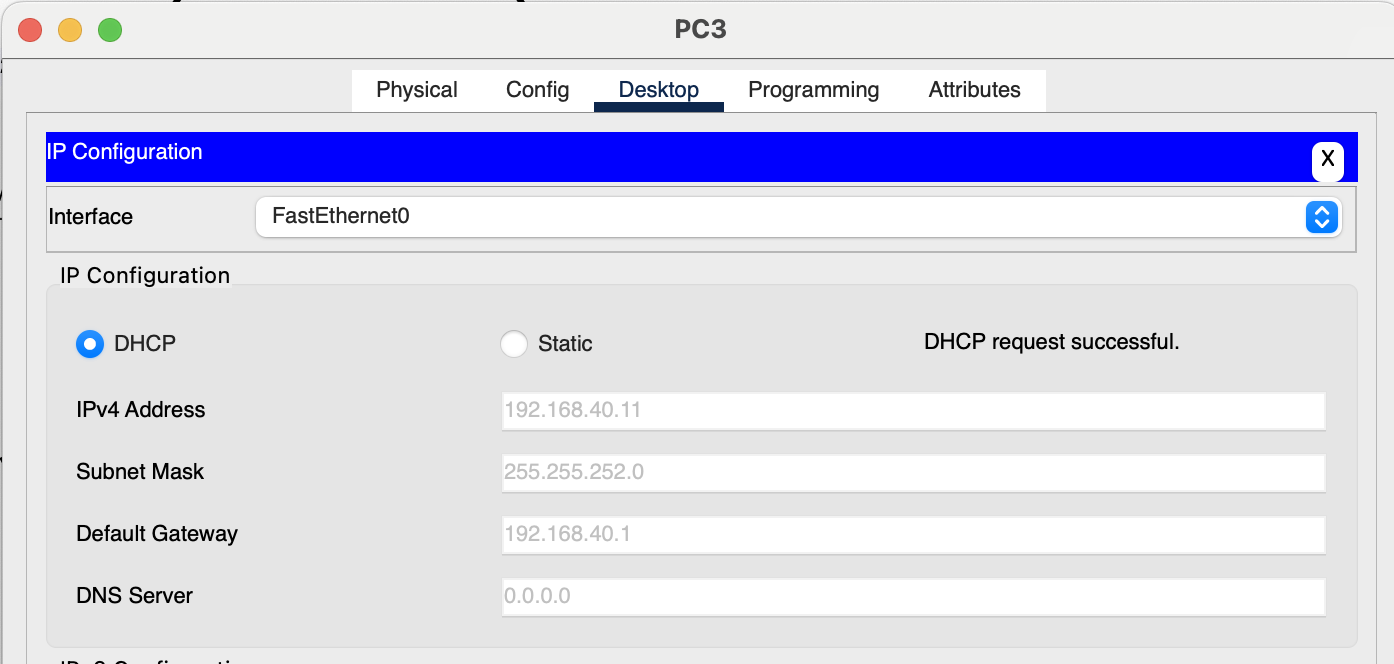Click the red window close button

click(x=30, y=30)
